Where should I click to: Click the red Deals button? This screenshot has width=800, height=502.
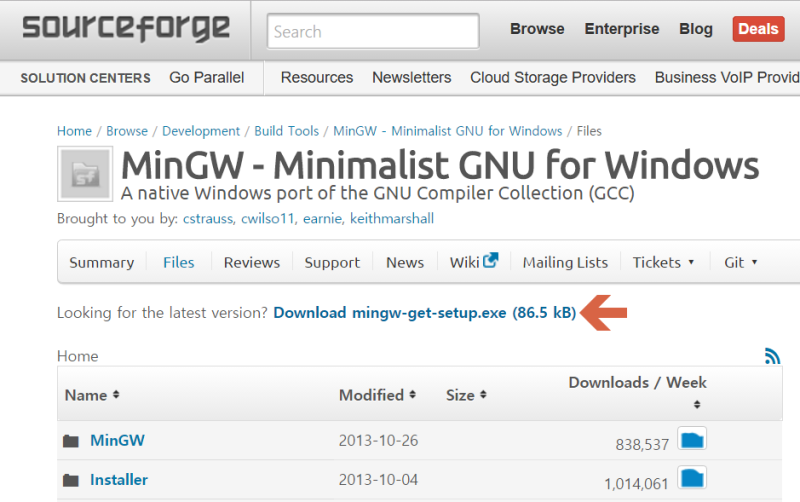click(758, 29)
